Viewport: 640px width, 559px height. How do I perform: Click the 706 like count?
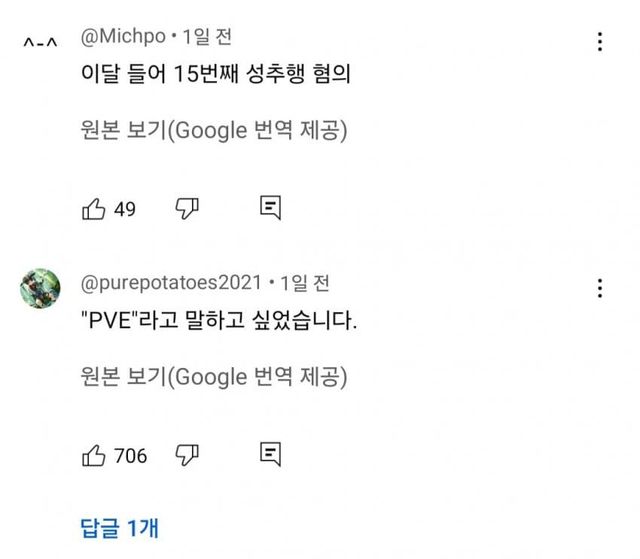click(131, 456)
